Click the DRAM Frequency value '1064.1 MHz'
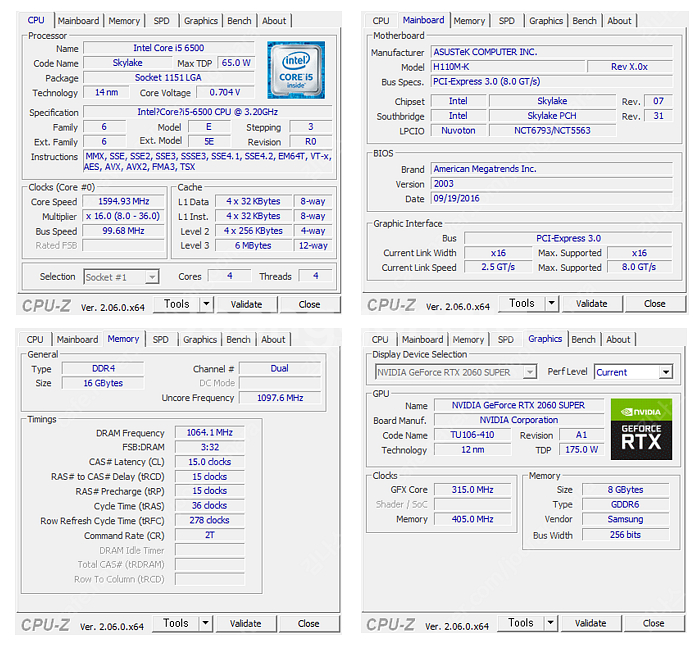700x646 pixels. (209, 433)
